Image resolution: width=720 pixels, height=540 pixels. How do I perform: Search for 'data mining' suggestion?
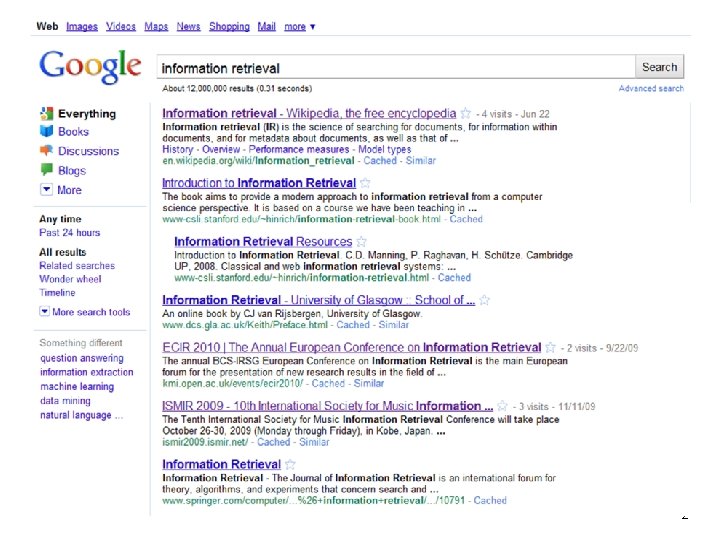coord(65,400)
